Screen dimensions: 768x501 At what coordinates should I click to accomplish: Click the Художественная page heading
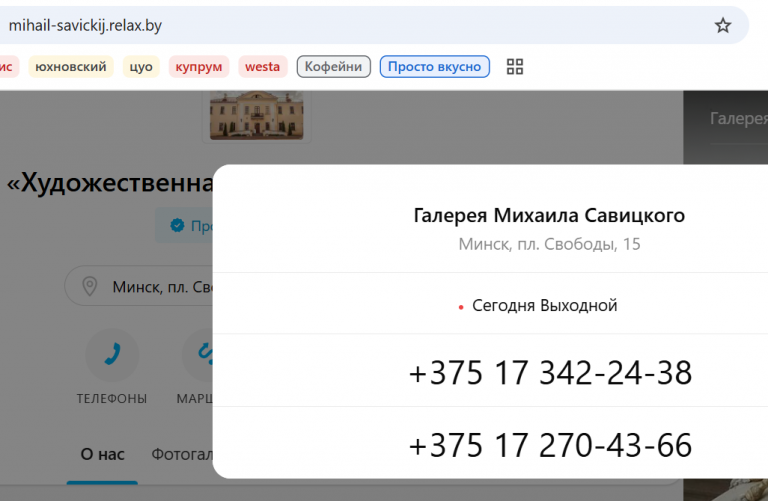[110, 184]
